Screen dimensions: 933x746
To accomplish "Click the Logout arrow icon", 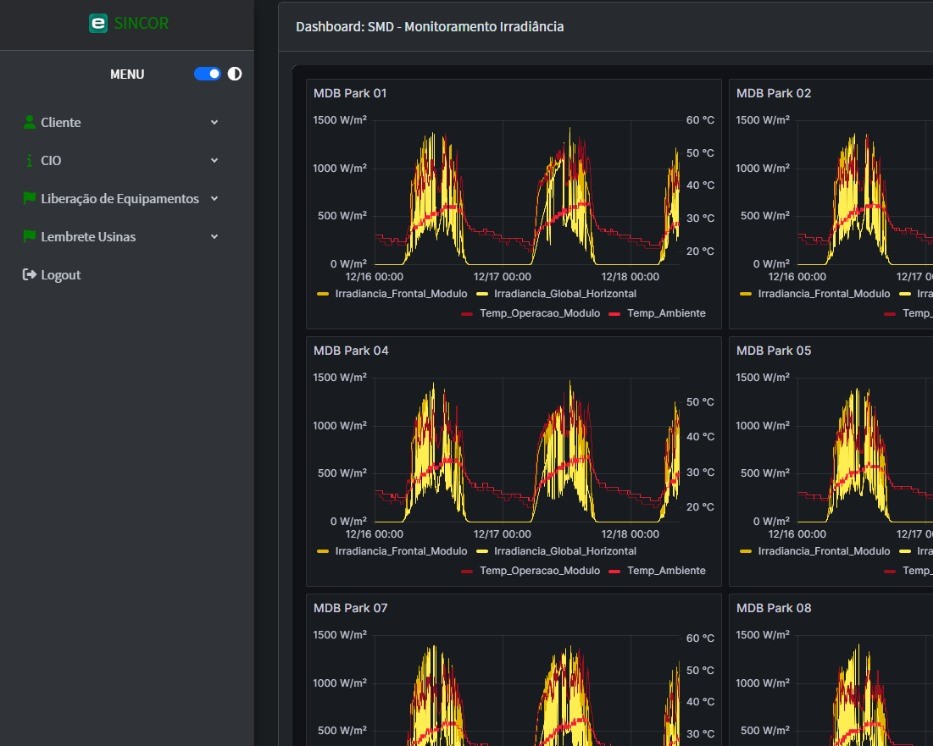I will click(x=29, y=275).
